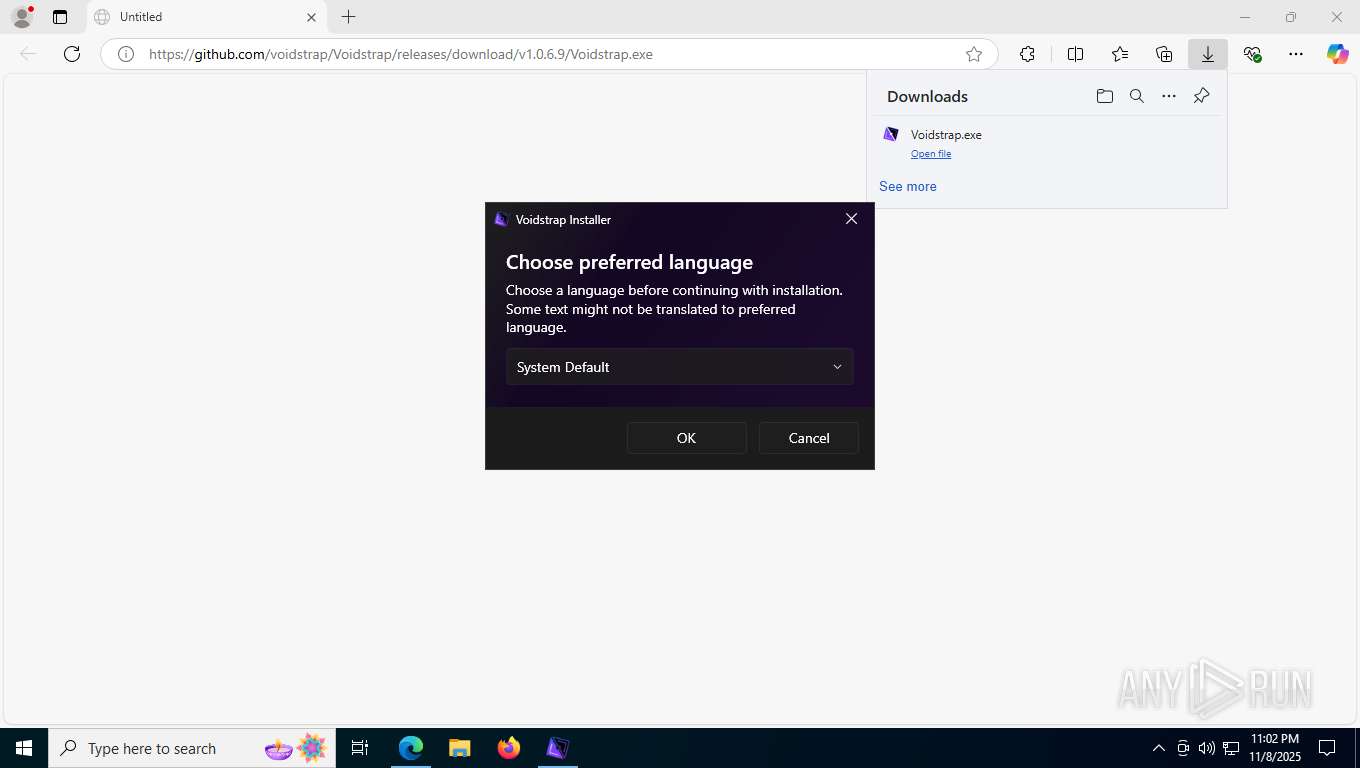
Task: Open volume control in tray
Action: (x=1206, y=748)
